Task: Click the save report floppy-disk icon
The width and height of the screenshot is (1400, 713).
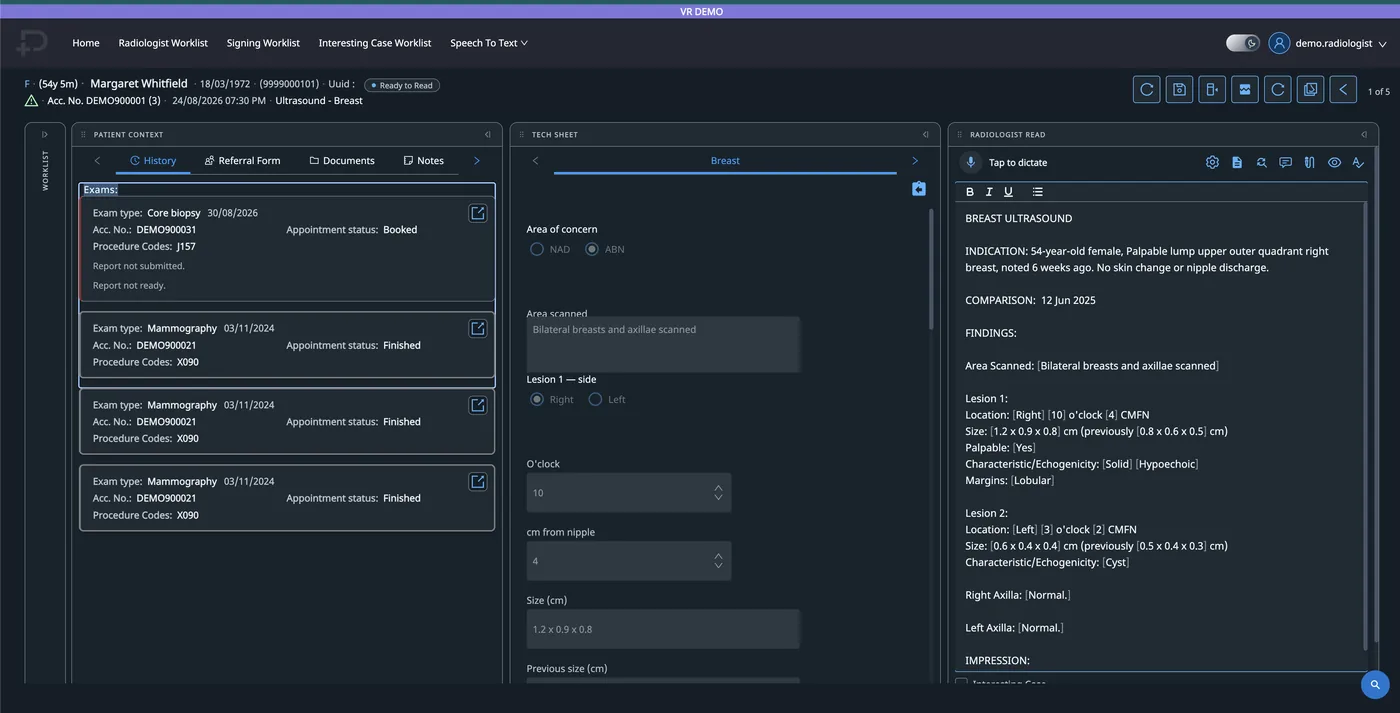Action: pyautogui.click(x=1179, y=90)
